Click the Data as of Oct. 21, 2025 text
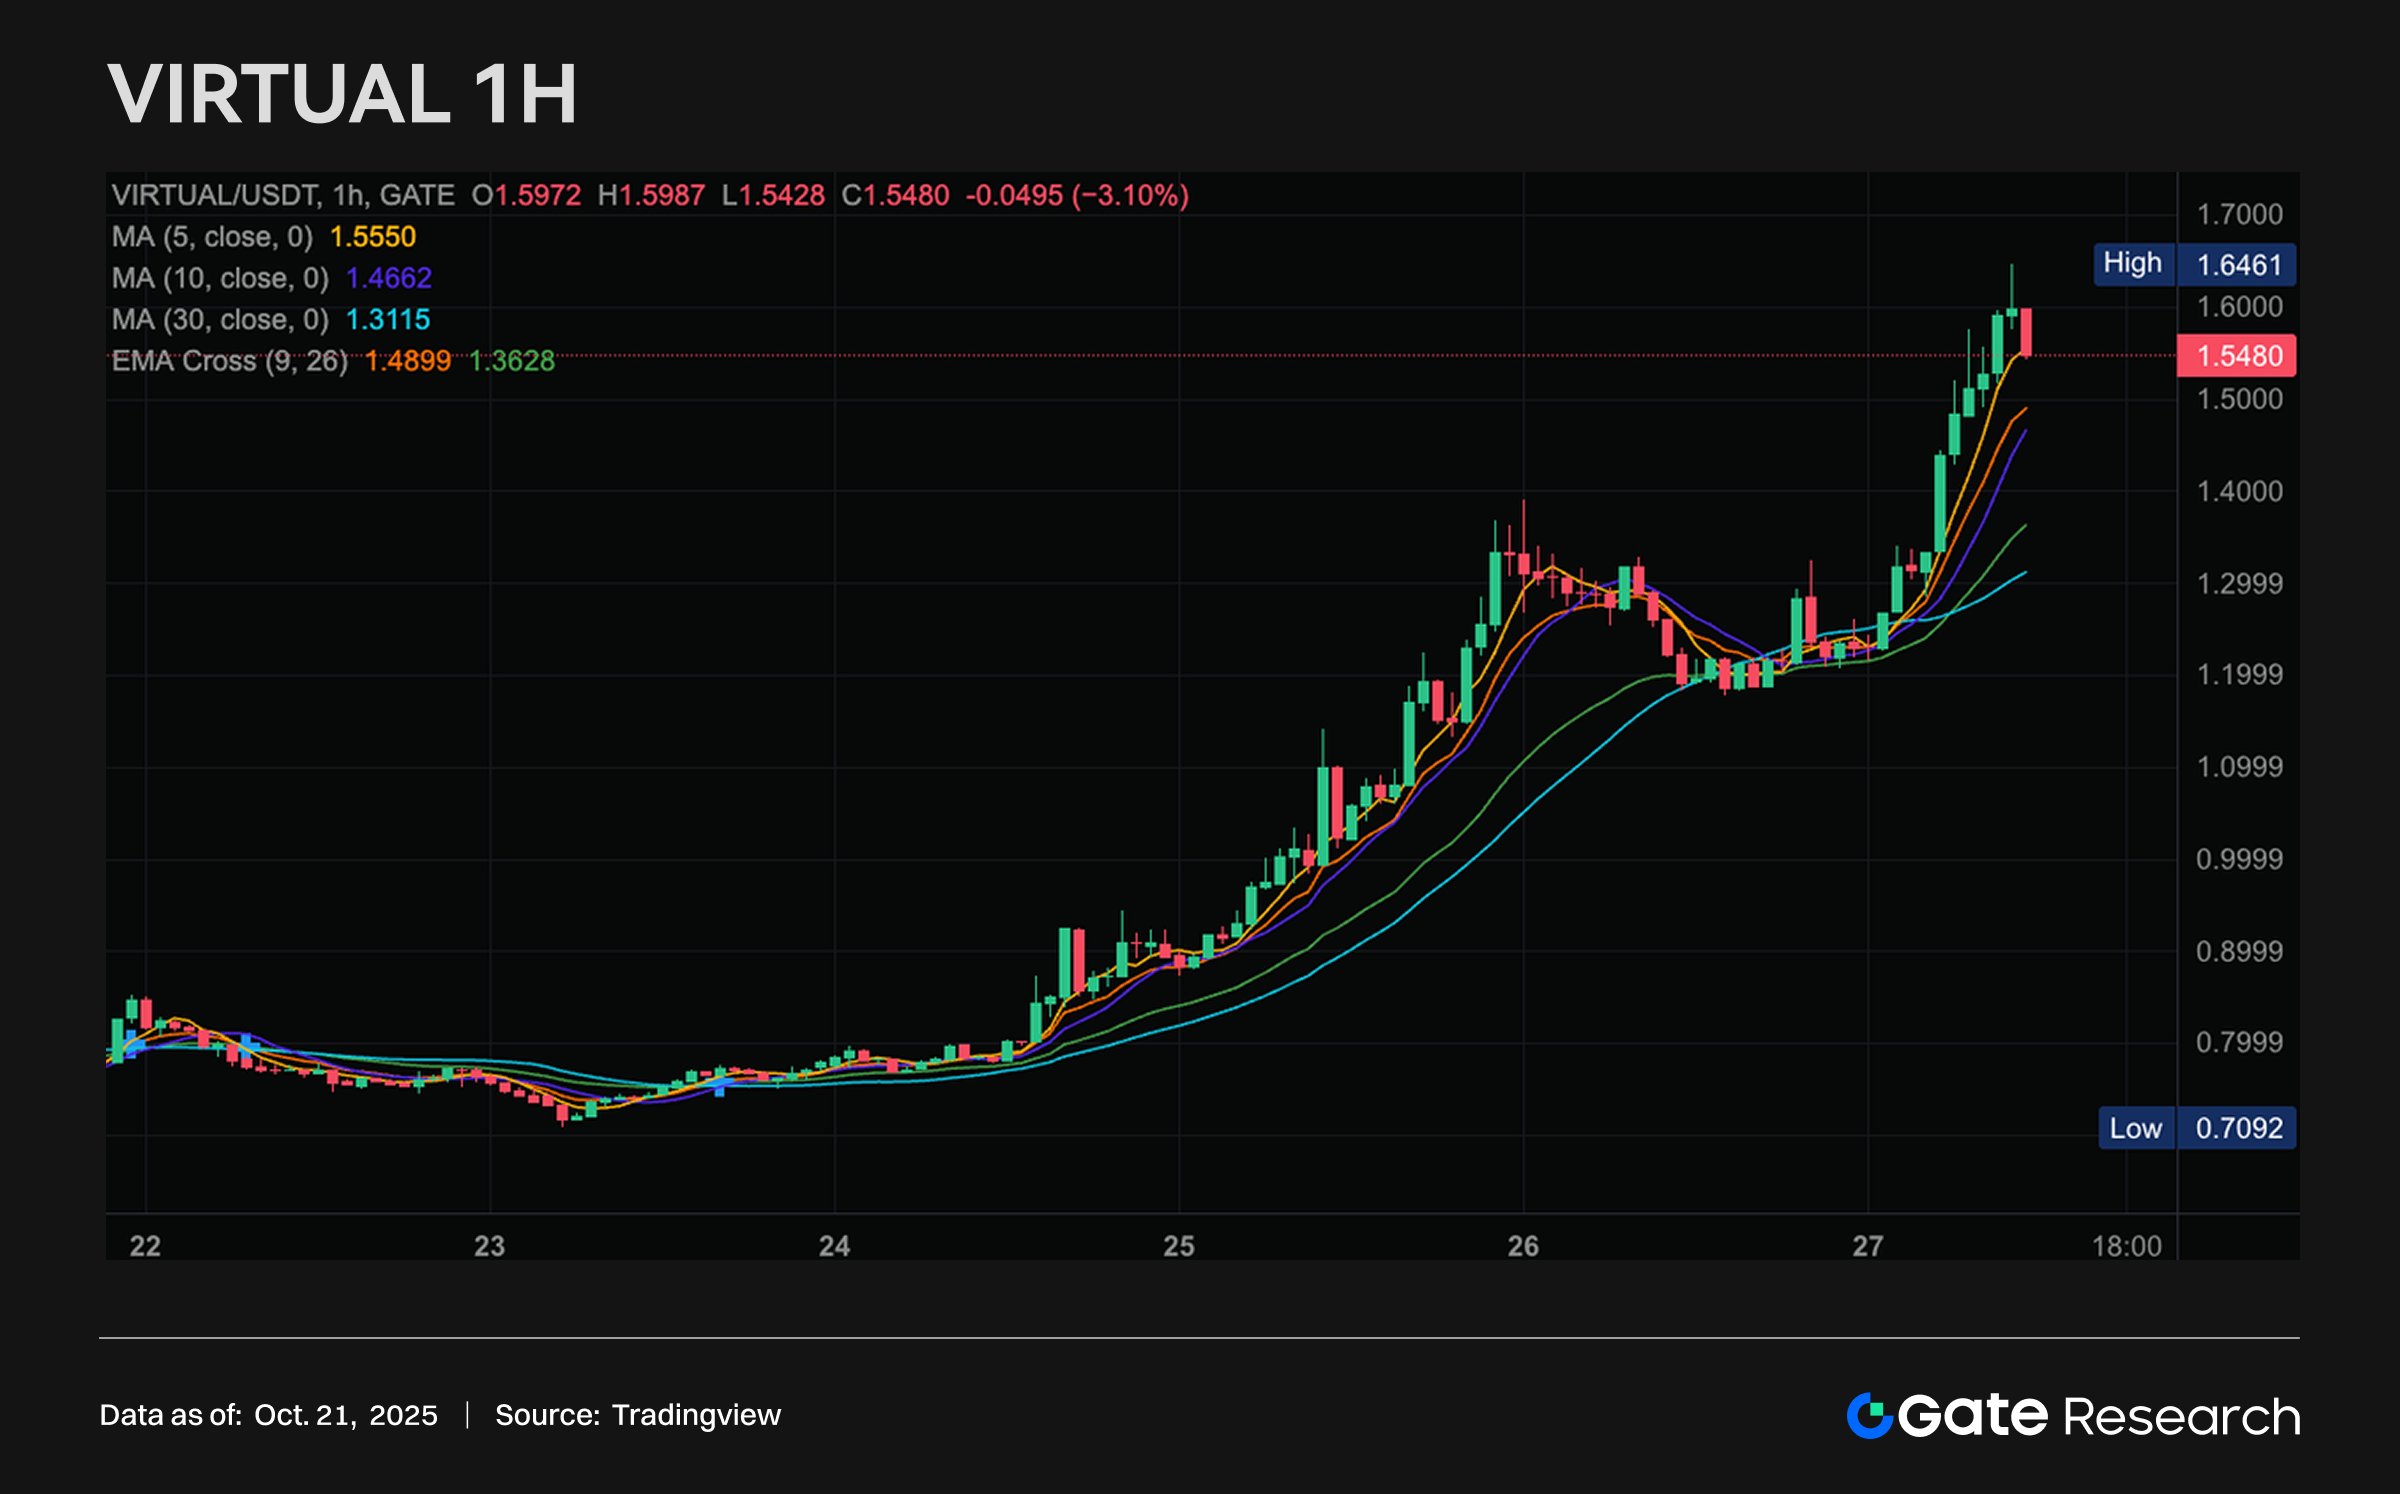This screenshot has height=1494, width=2400. point(268,1415)
